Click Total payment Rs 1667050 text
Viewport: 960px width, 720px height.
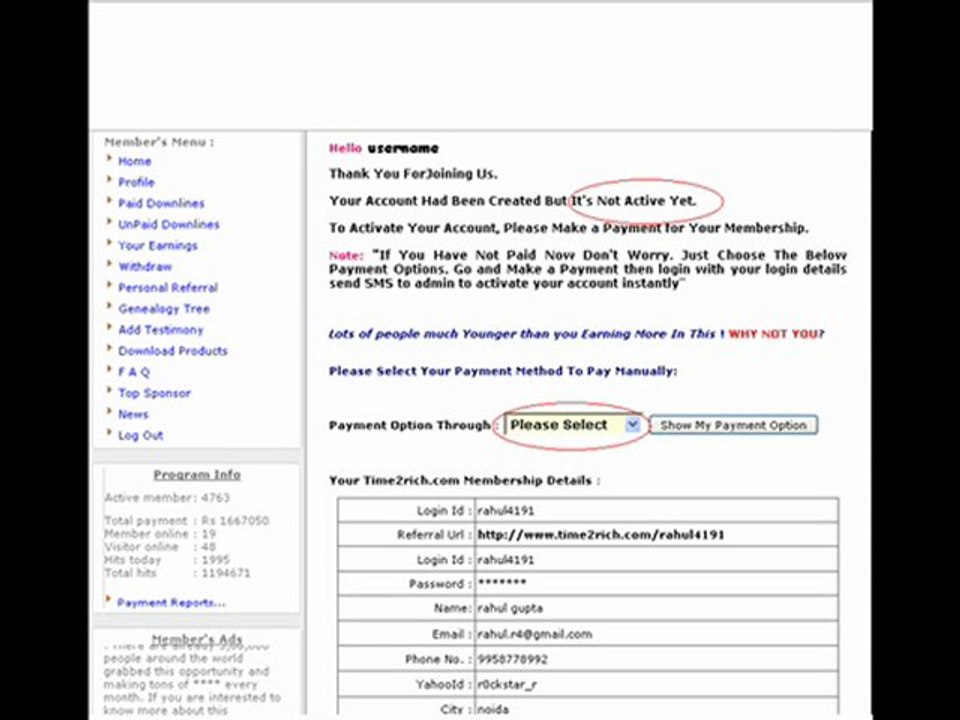pyautogui.click(x=186, y=520)
